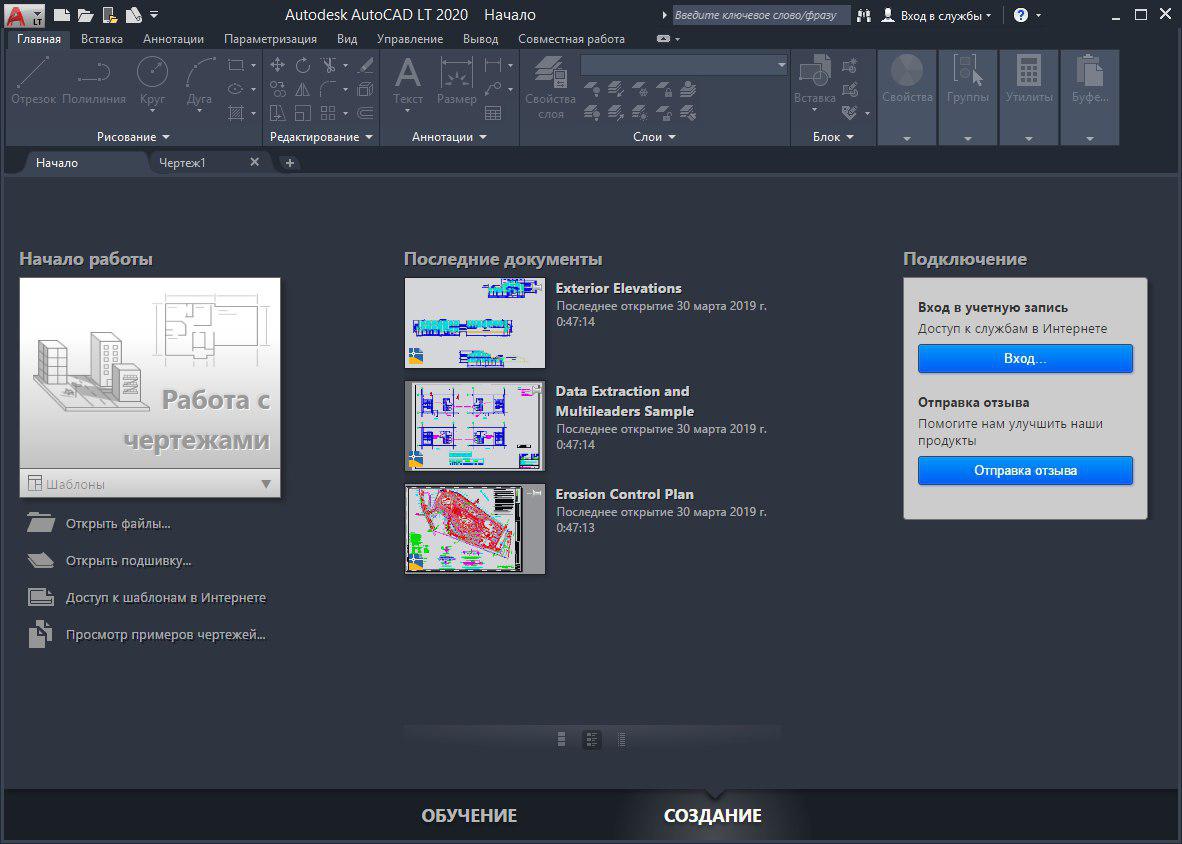Image resolution: width=1182 pixels, height=844 pixels.
Task: Open the Erosion Control Plan thumbnail
Action: 475,529
